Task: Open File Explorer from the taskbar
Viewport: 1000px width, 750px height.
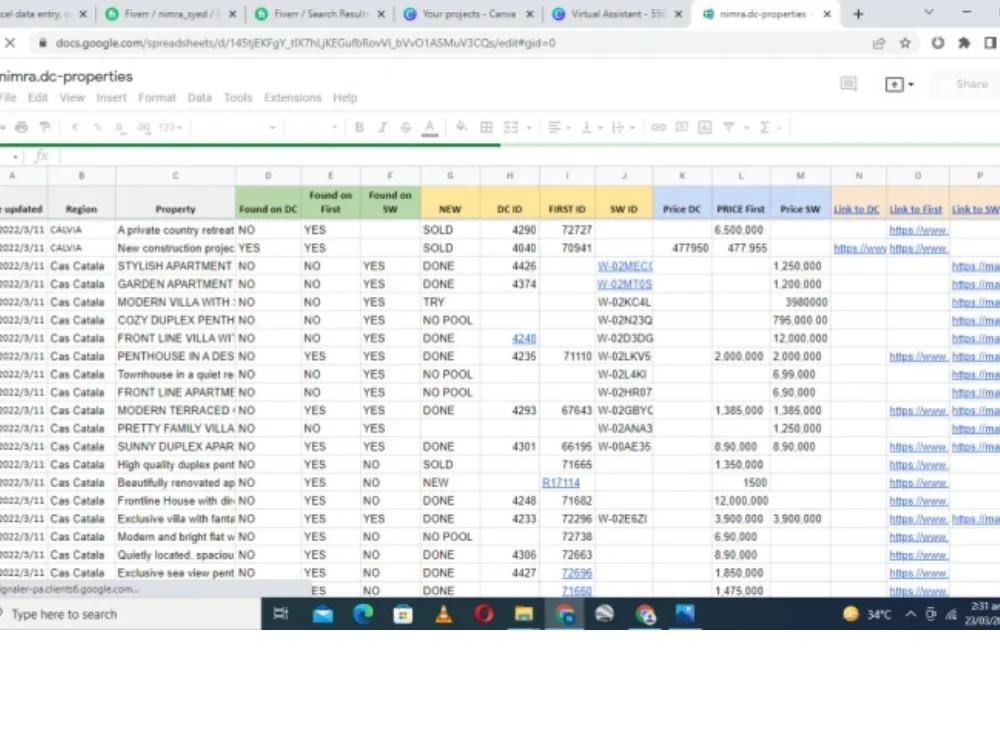Action: tap(524, 614)
